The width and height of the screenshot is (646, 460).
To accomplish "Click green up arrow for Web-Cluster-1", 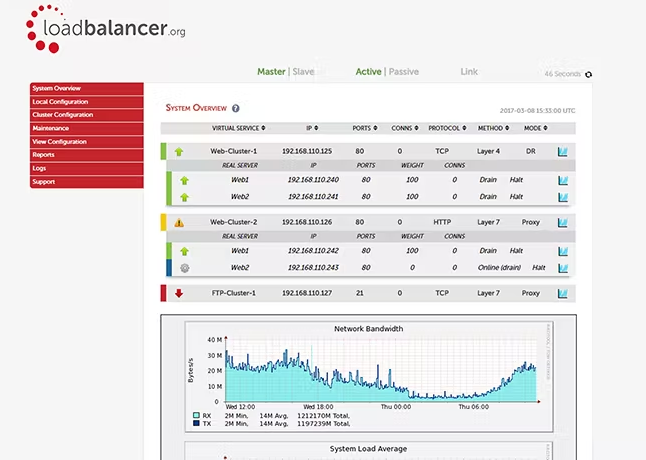I will click(179, 151).
